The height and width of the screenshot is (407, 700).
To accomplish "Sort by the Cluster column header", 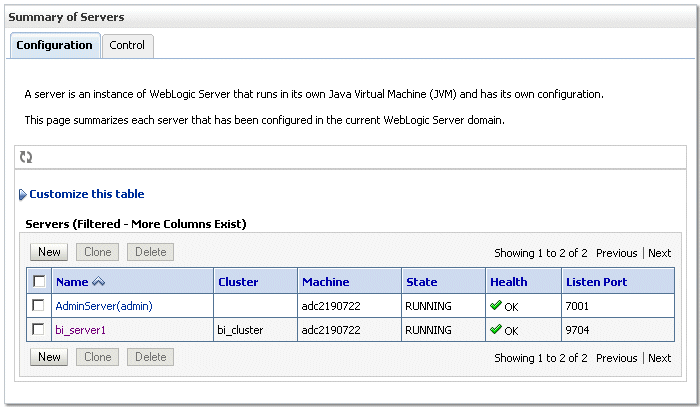I will point(238,282).
